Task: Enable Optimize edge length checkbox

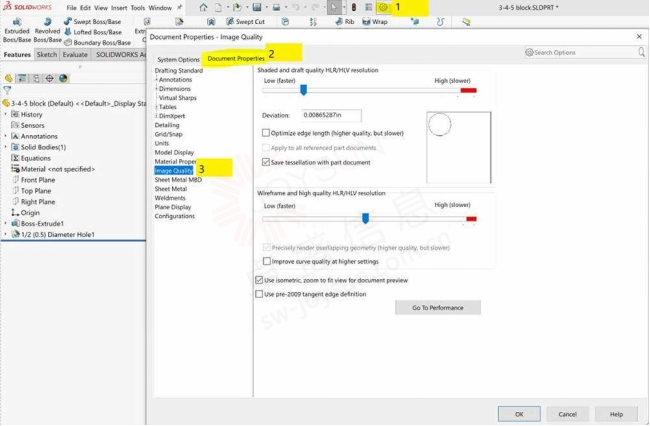Action: 266,133
